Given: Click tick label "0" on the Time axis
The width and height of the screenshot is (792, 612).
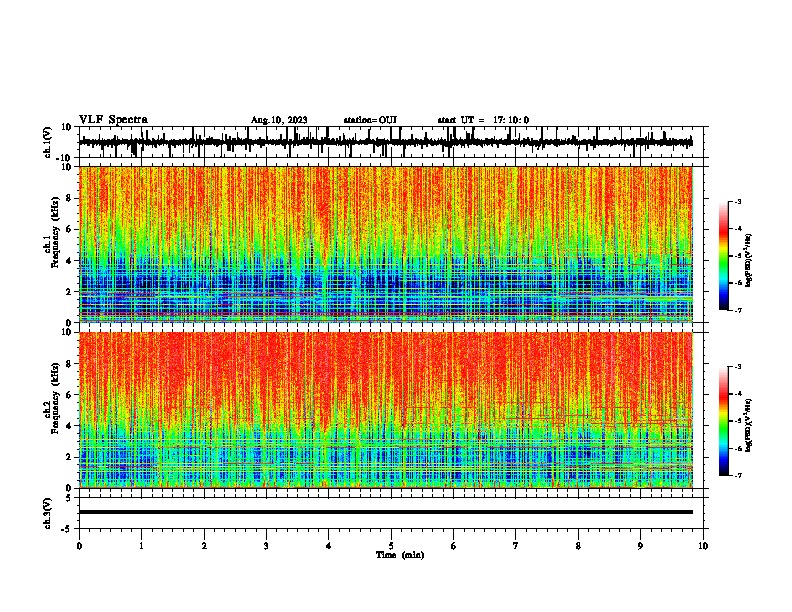Looking at the screenshot, I should pyautogui.click(x=79, y=546).
